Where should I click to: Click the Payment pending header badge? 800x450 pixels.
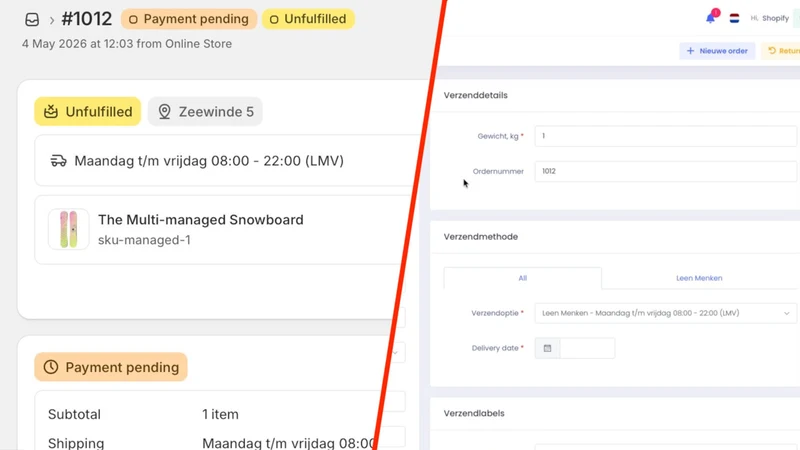189,19
